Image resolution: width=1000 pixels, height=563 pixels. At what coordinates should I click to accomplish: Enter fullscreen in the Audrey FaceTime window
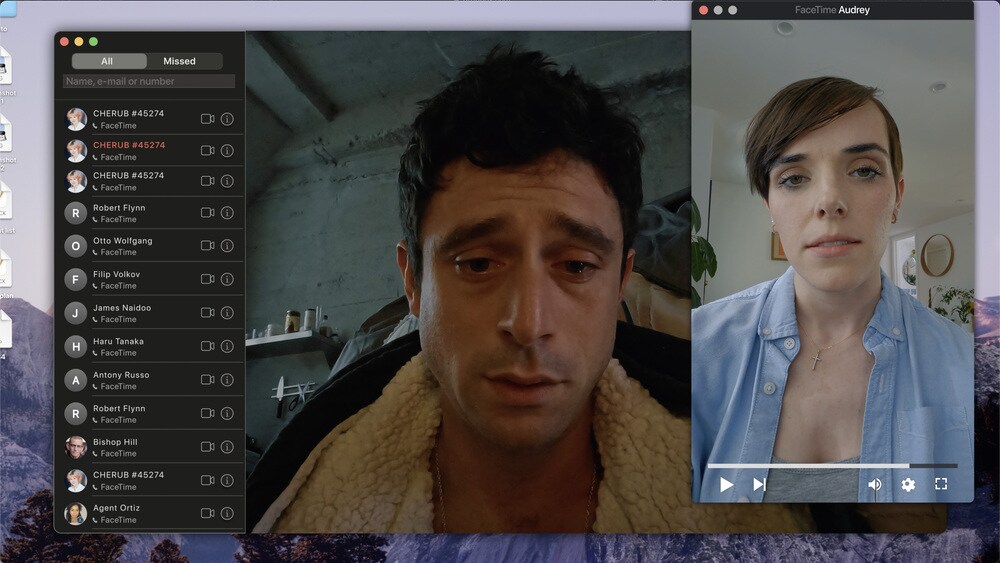pos(941,484)
